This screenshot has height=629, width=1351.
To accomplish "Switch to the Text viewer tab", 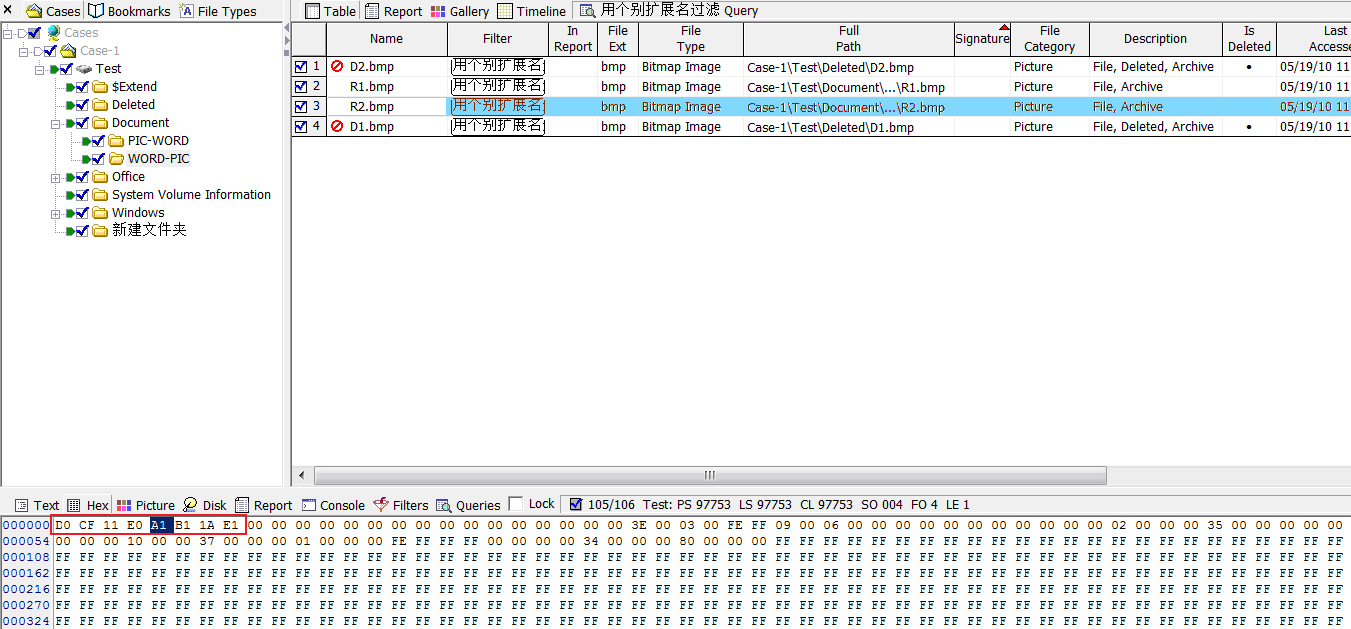I will click(37, 505).
